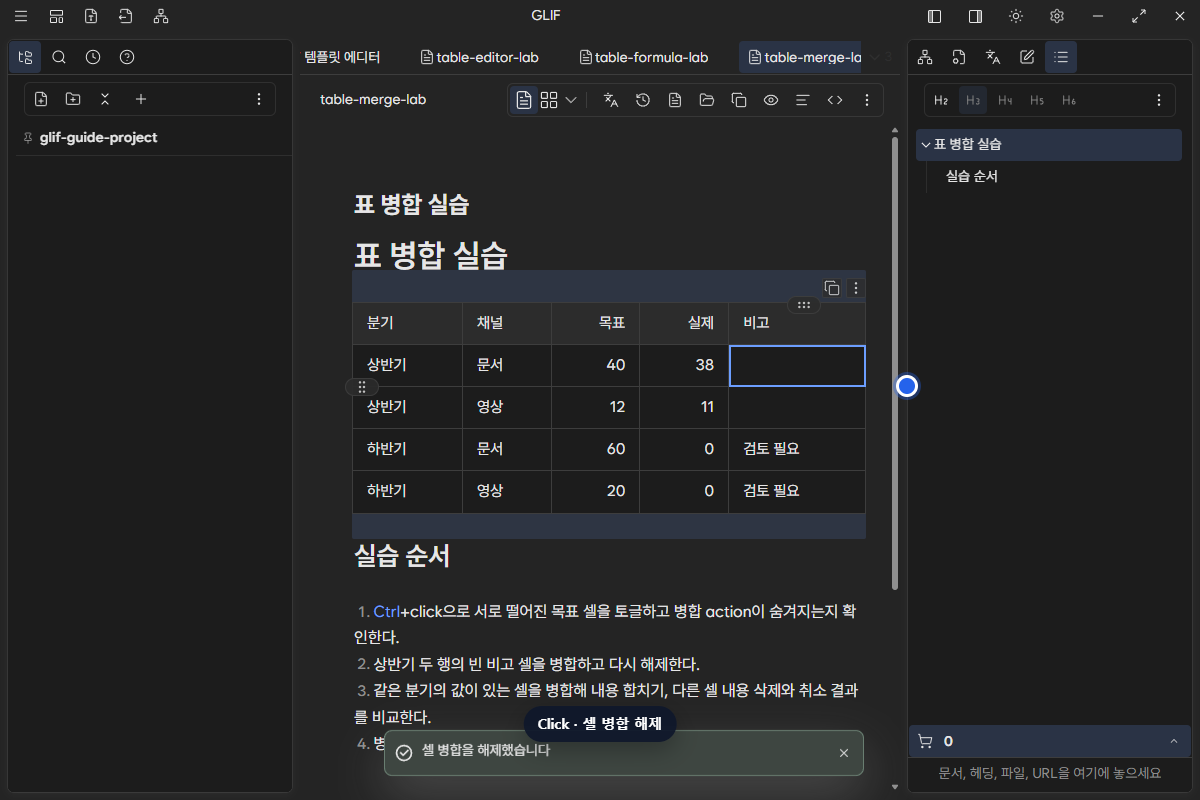Click the file export icon in title bar
Viewport: 1200px width, 800px height.
[x=91, y=16]
